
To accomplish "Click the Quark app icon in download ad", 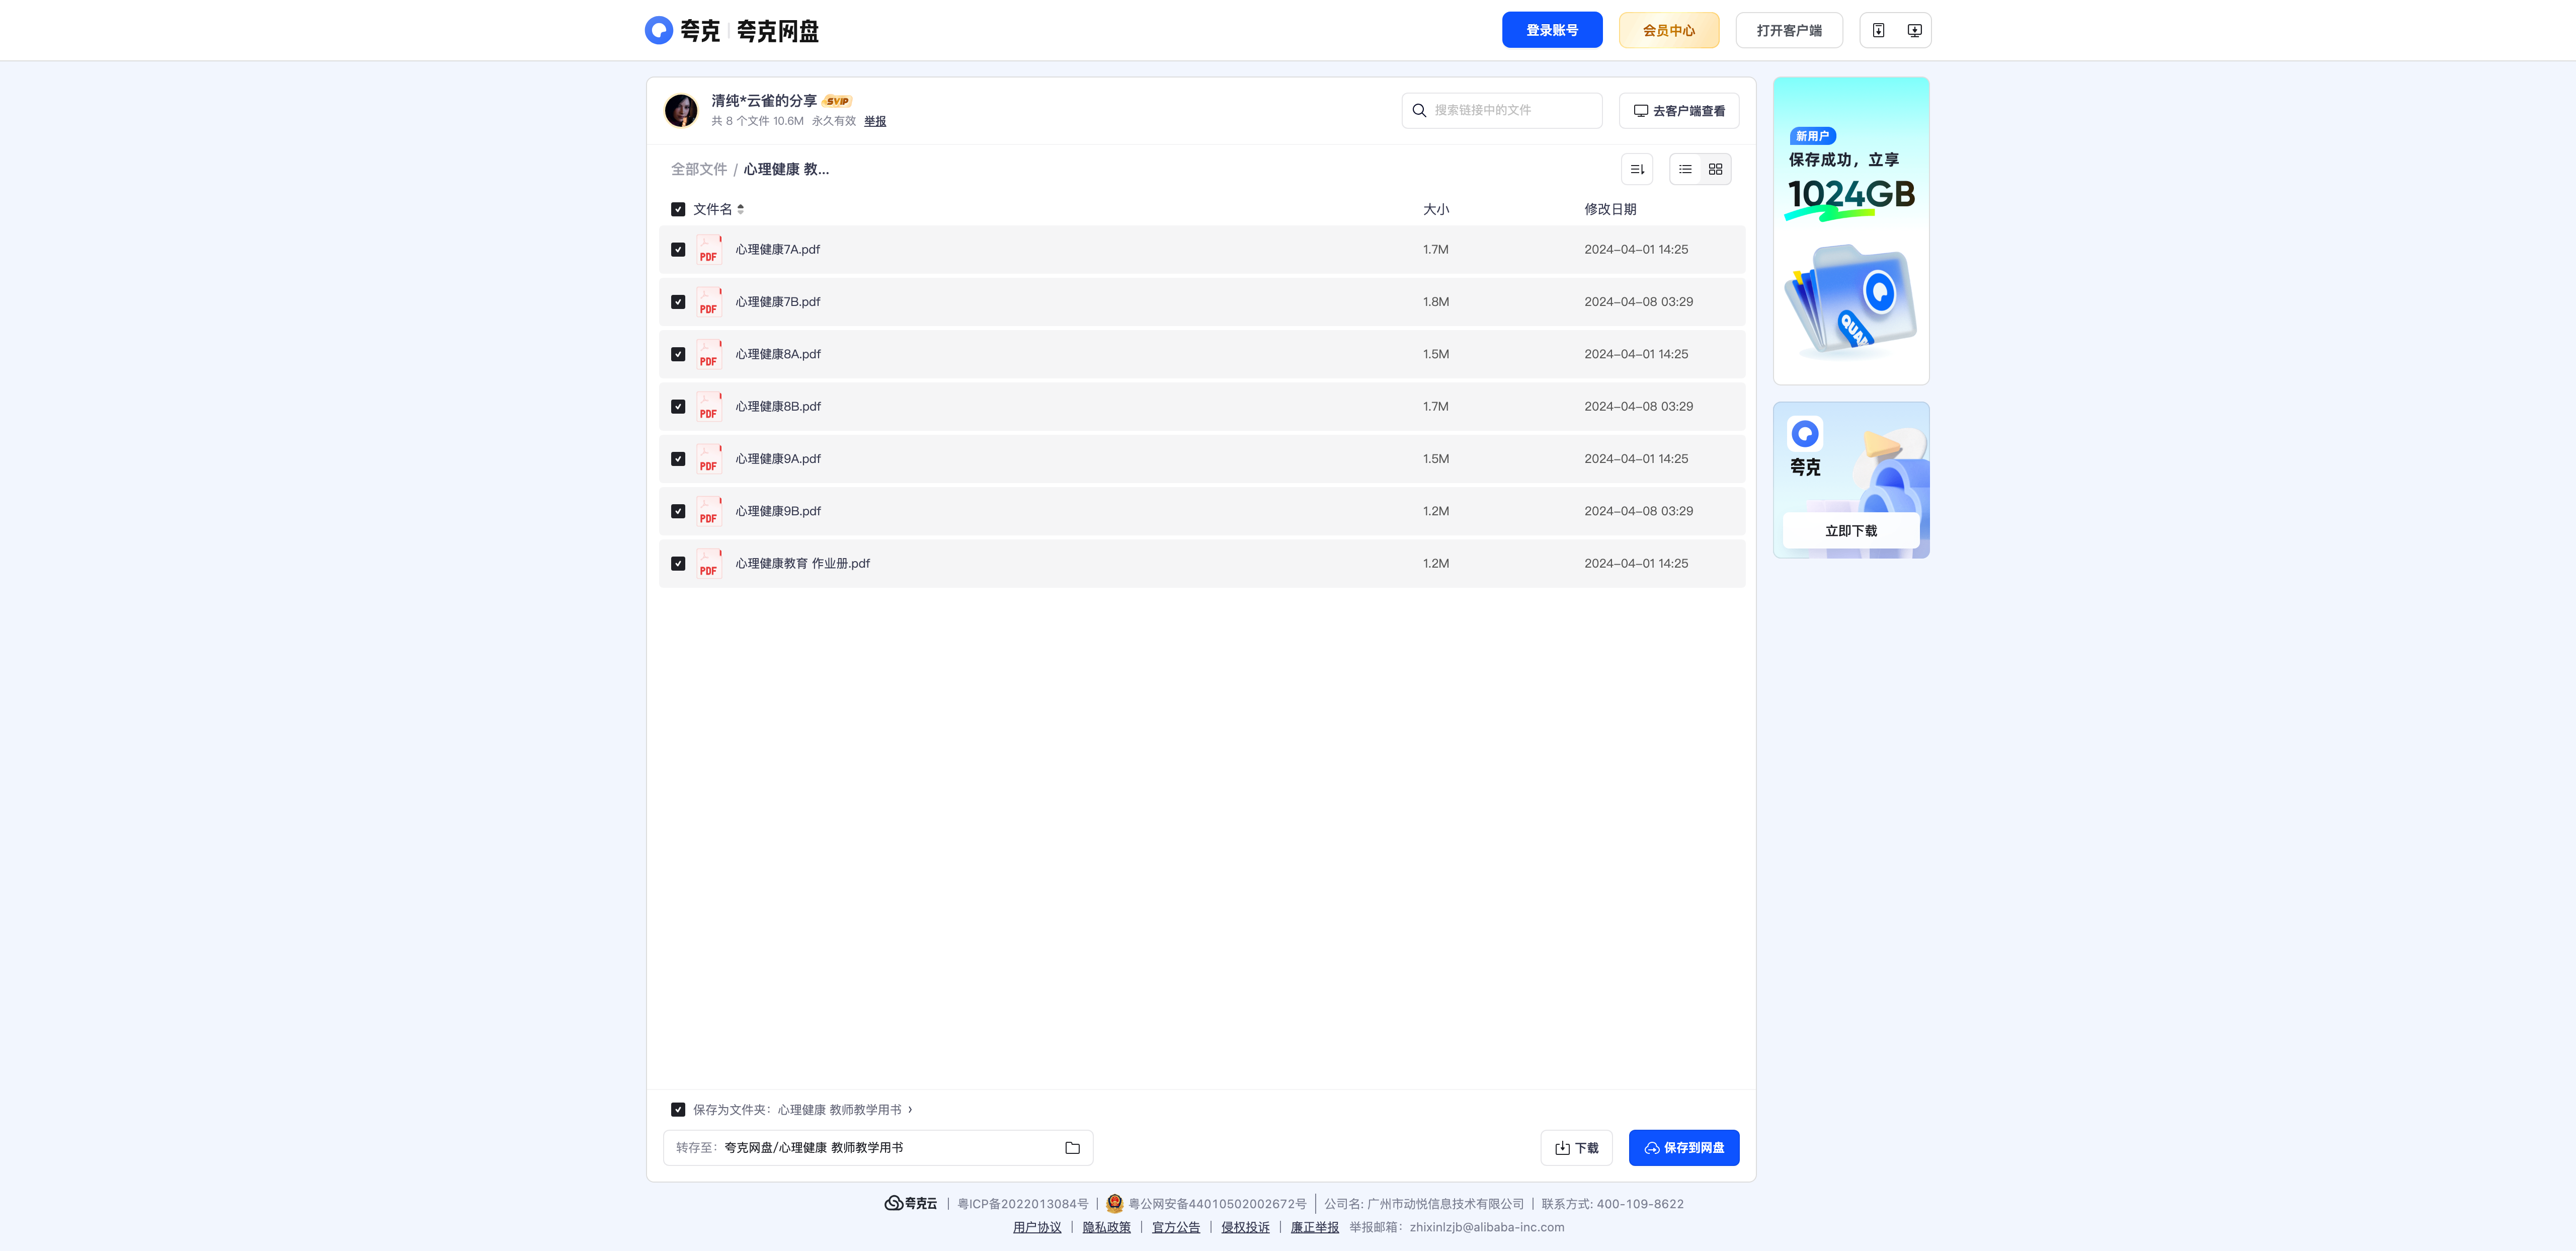I will [1805, 433].
